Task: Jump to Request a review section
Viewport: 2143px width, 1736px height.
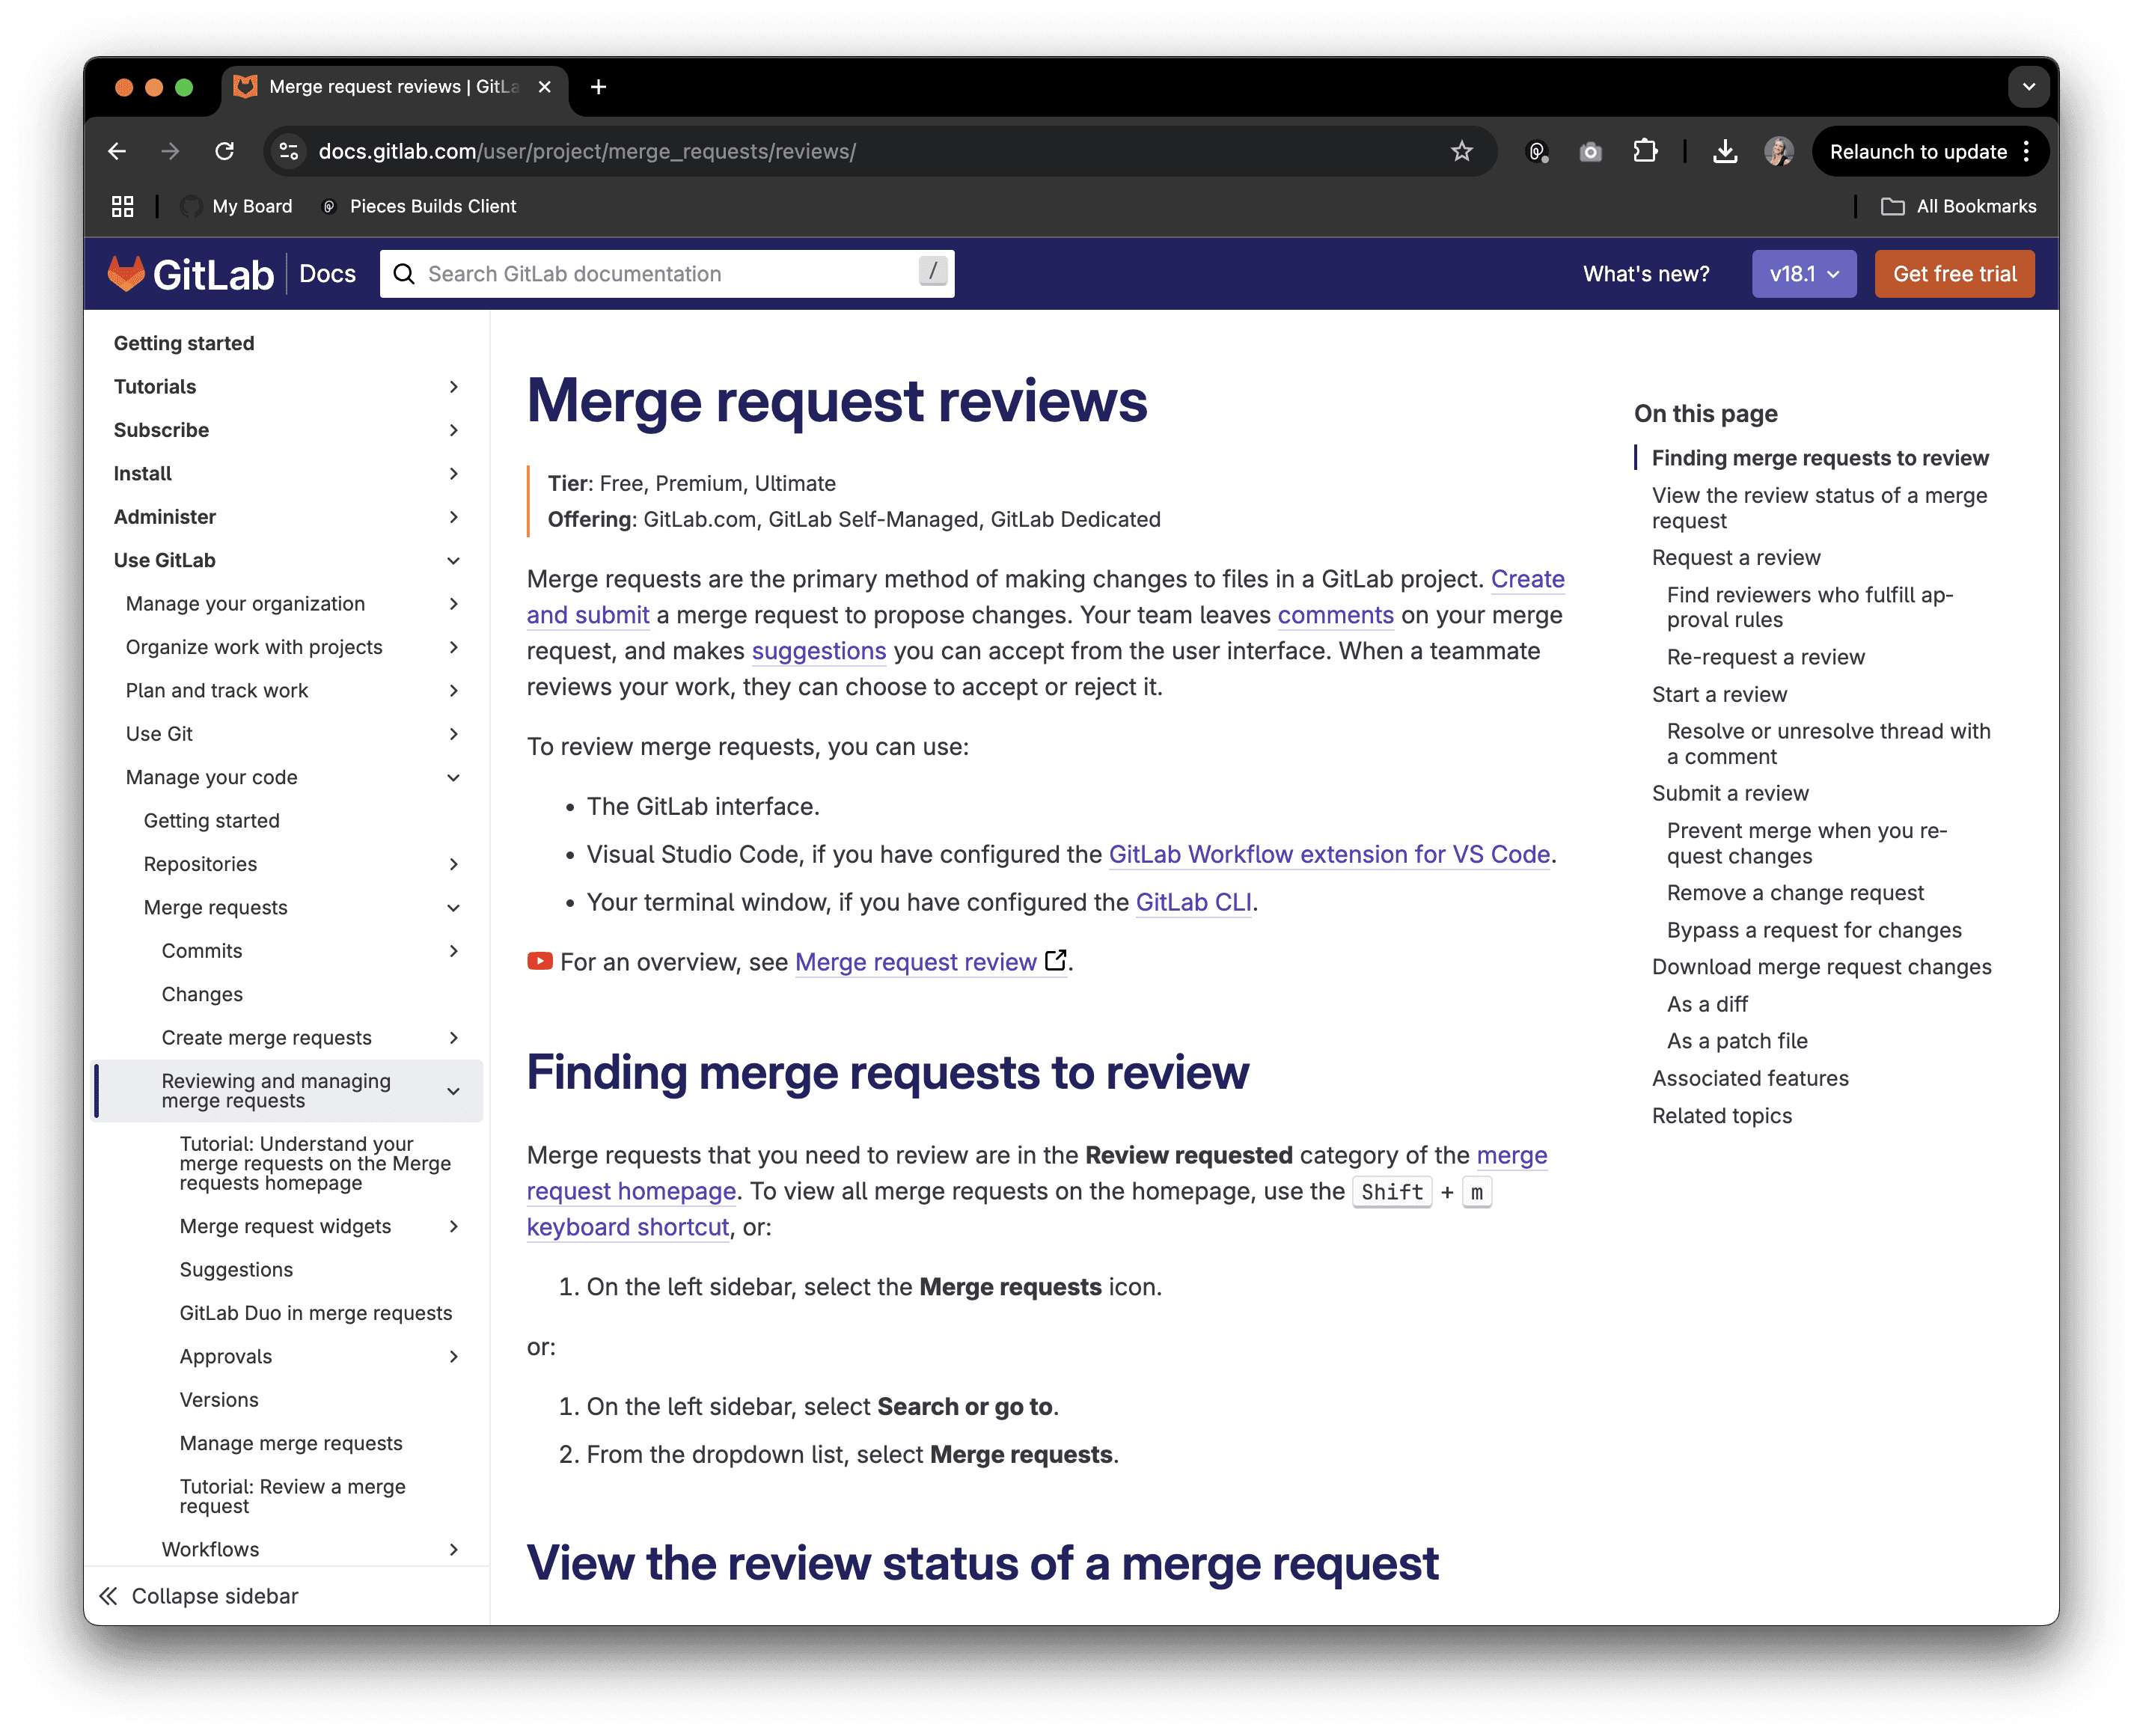Action: [x=1736, y=557]
